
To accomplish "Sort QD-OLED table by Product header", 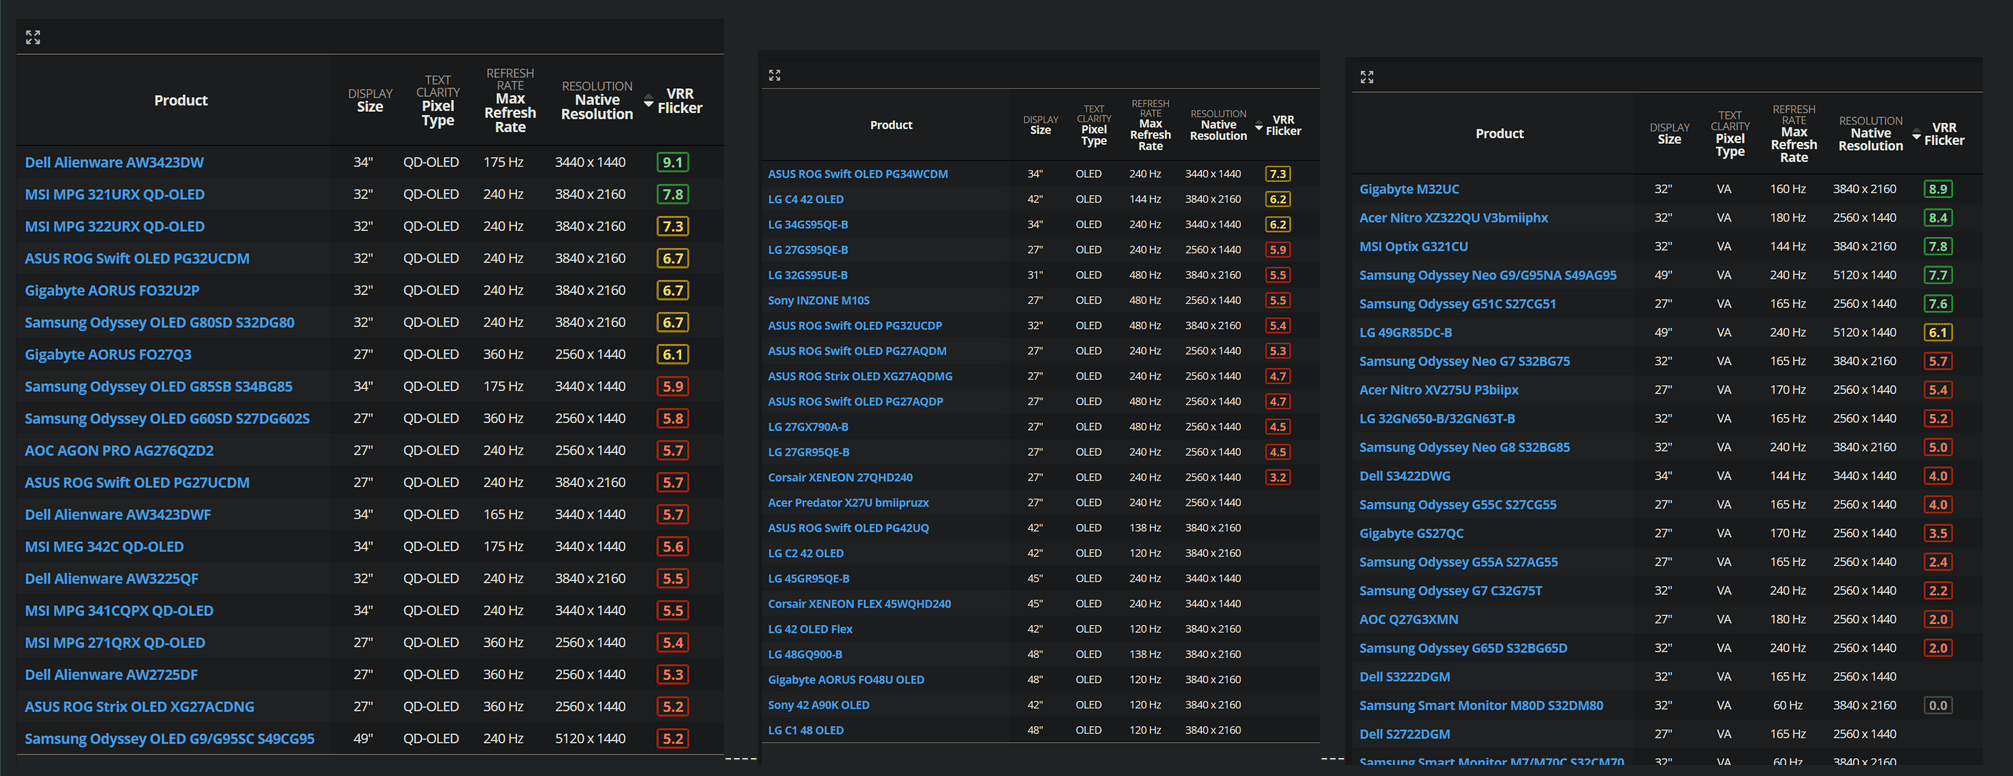I will [181, 100].
